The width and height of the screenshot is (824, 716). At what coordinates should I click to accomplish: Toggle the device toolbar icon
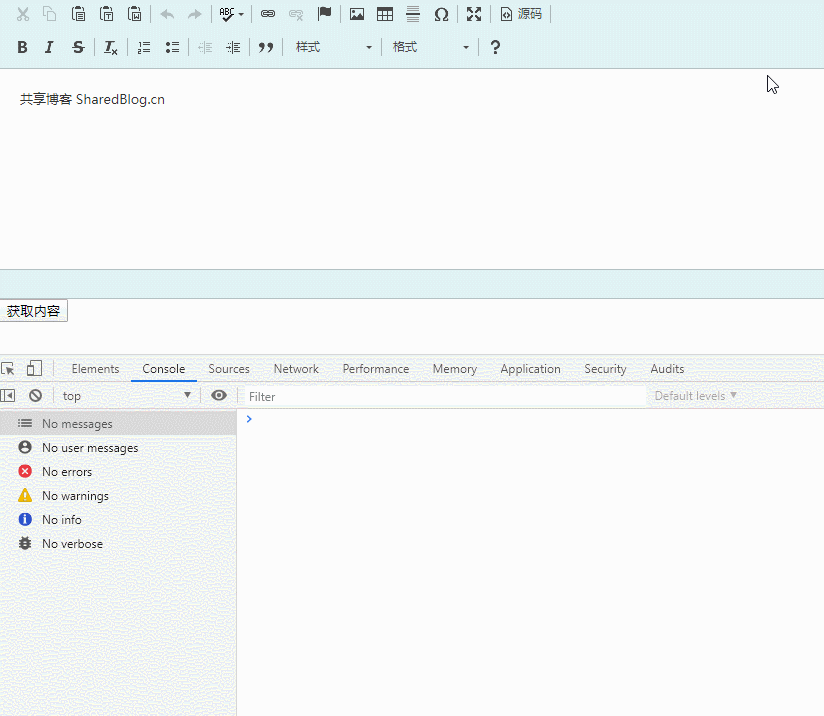pyautogui.click(x=34, y=368)
